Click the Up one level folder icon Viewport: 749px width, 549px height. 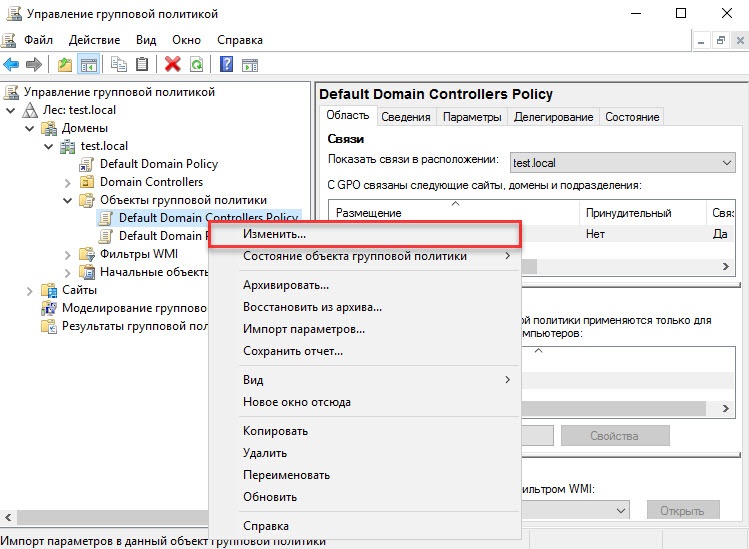click(64, 65)
